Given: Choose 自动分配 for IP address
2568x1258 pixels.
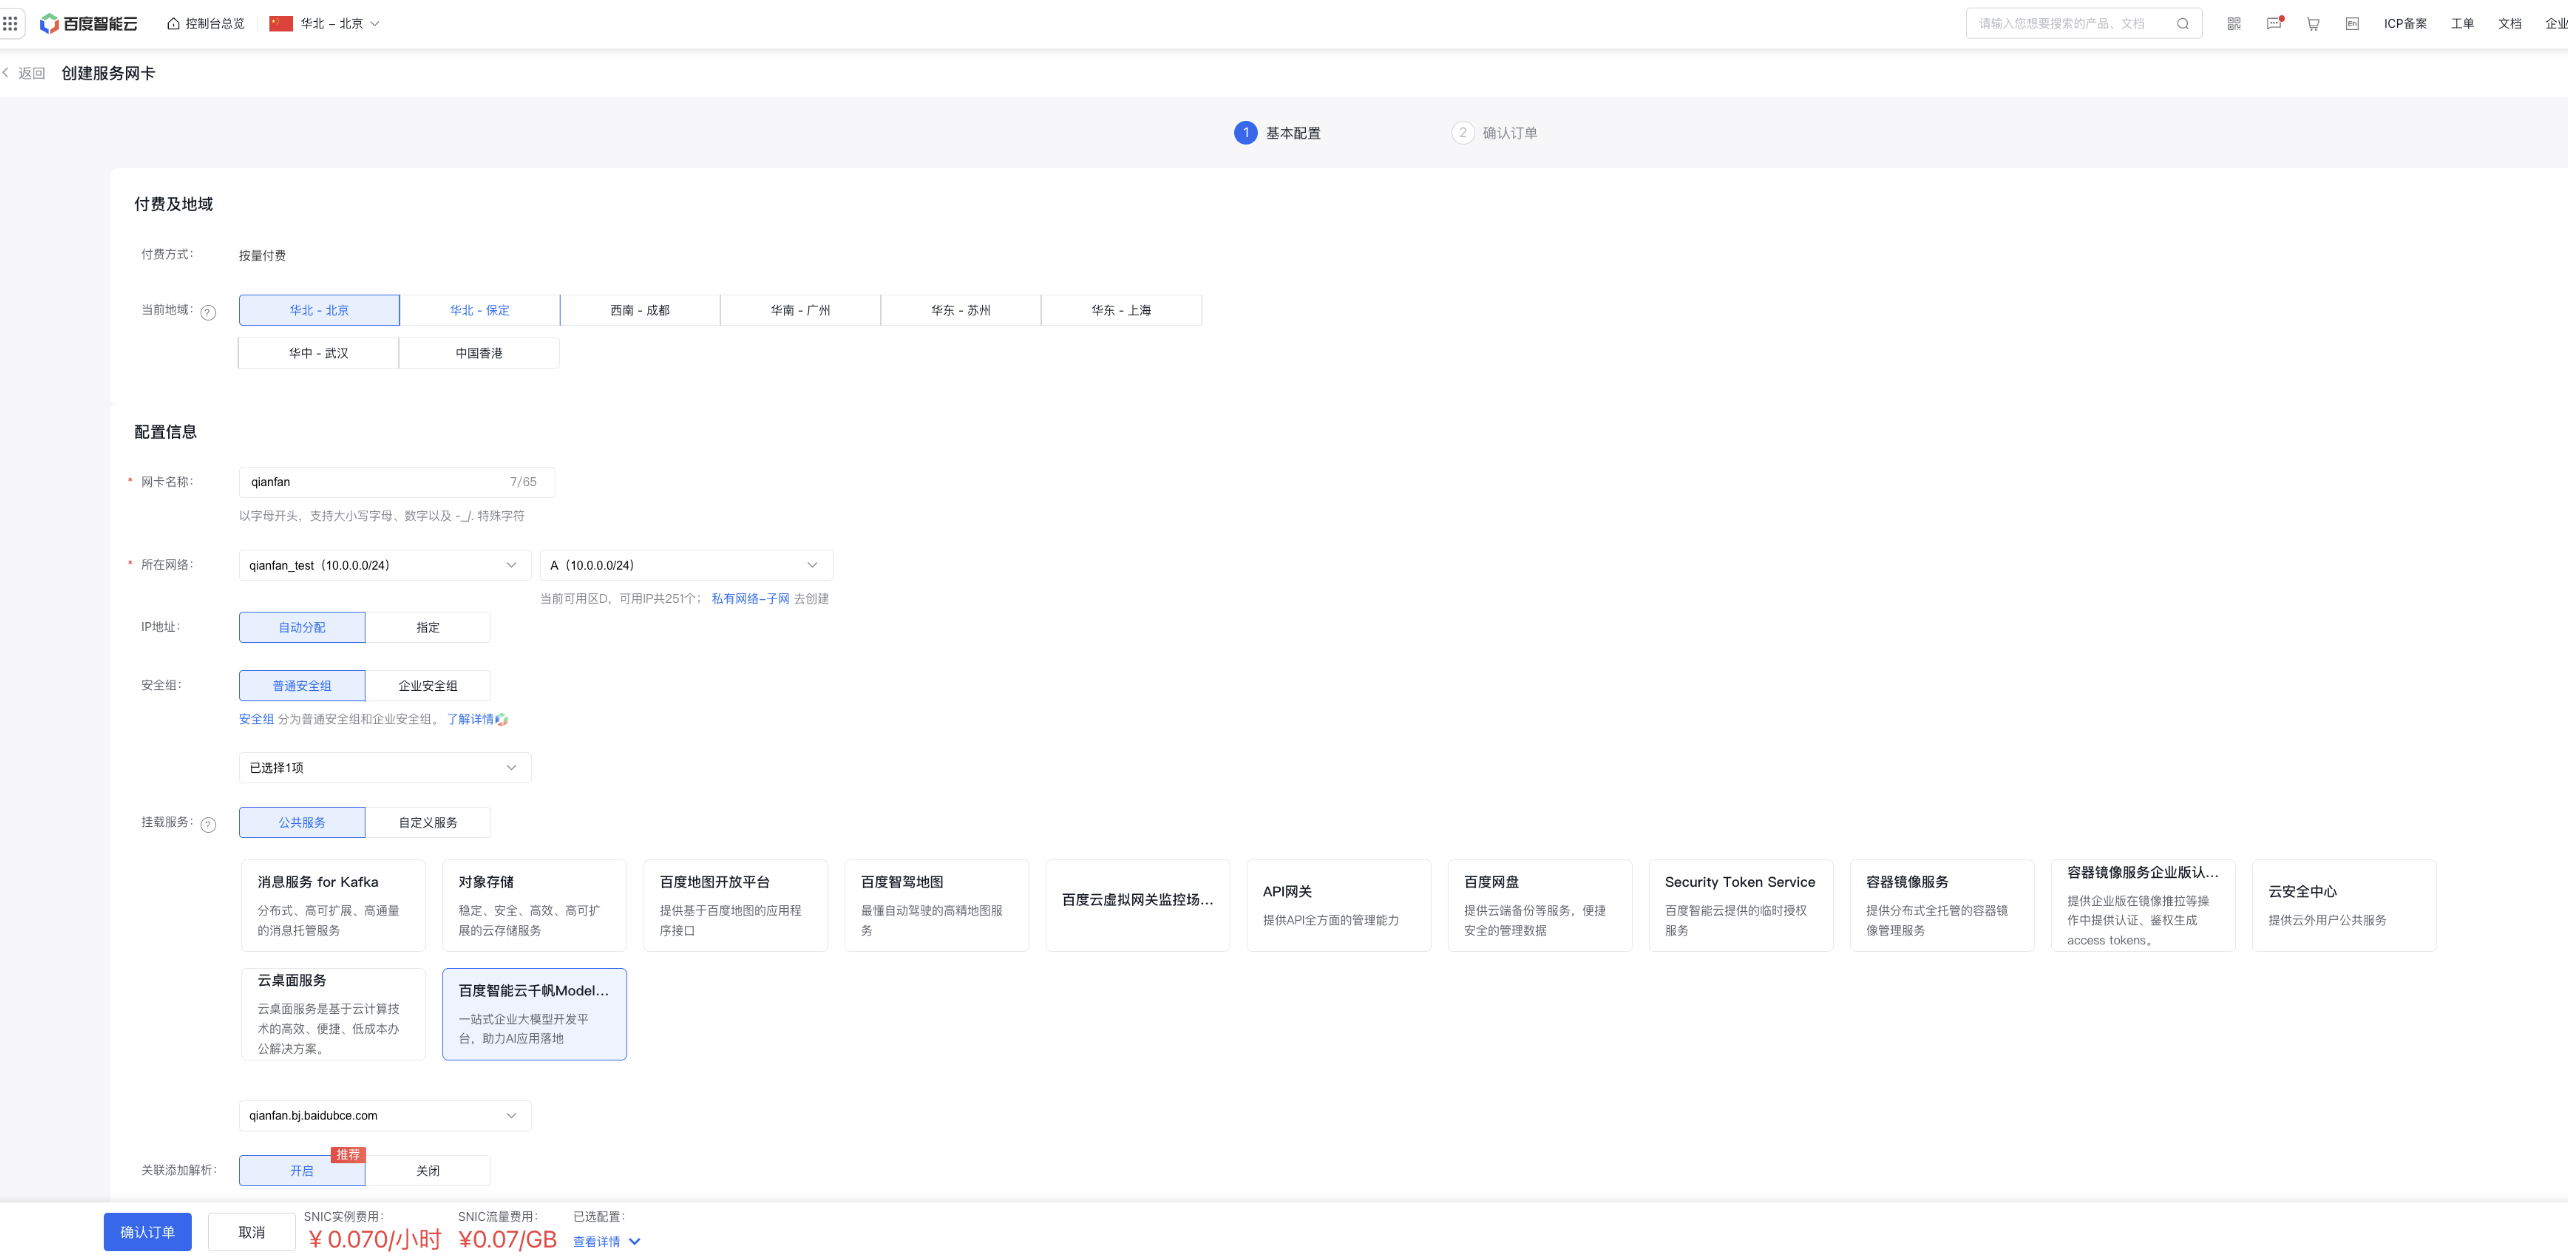Looking at the screenshot, I should coord(302,627).
